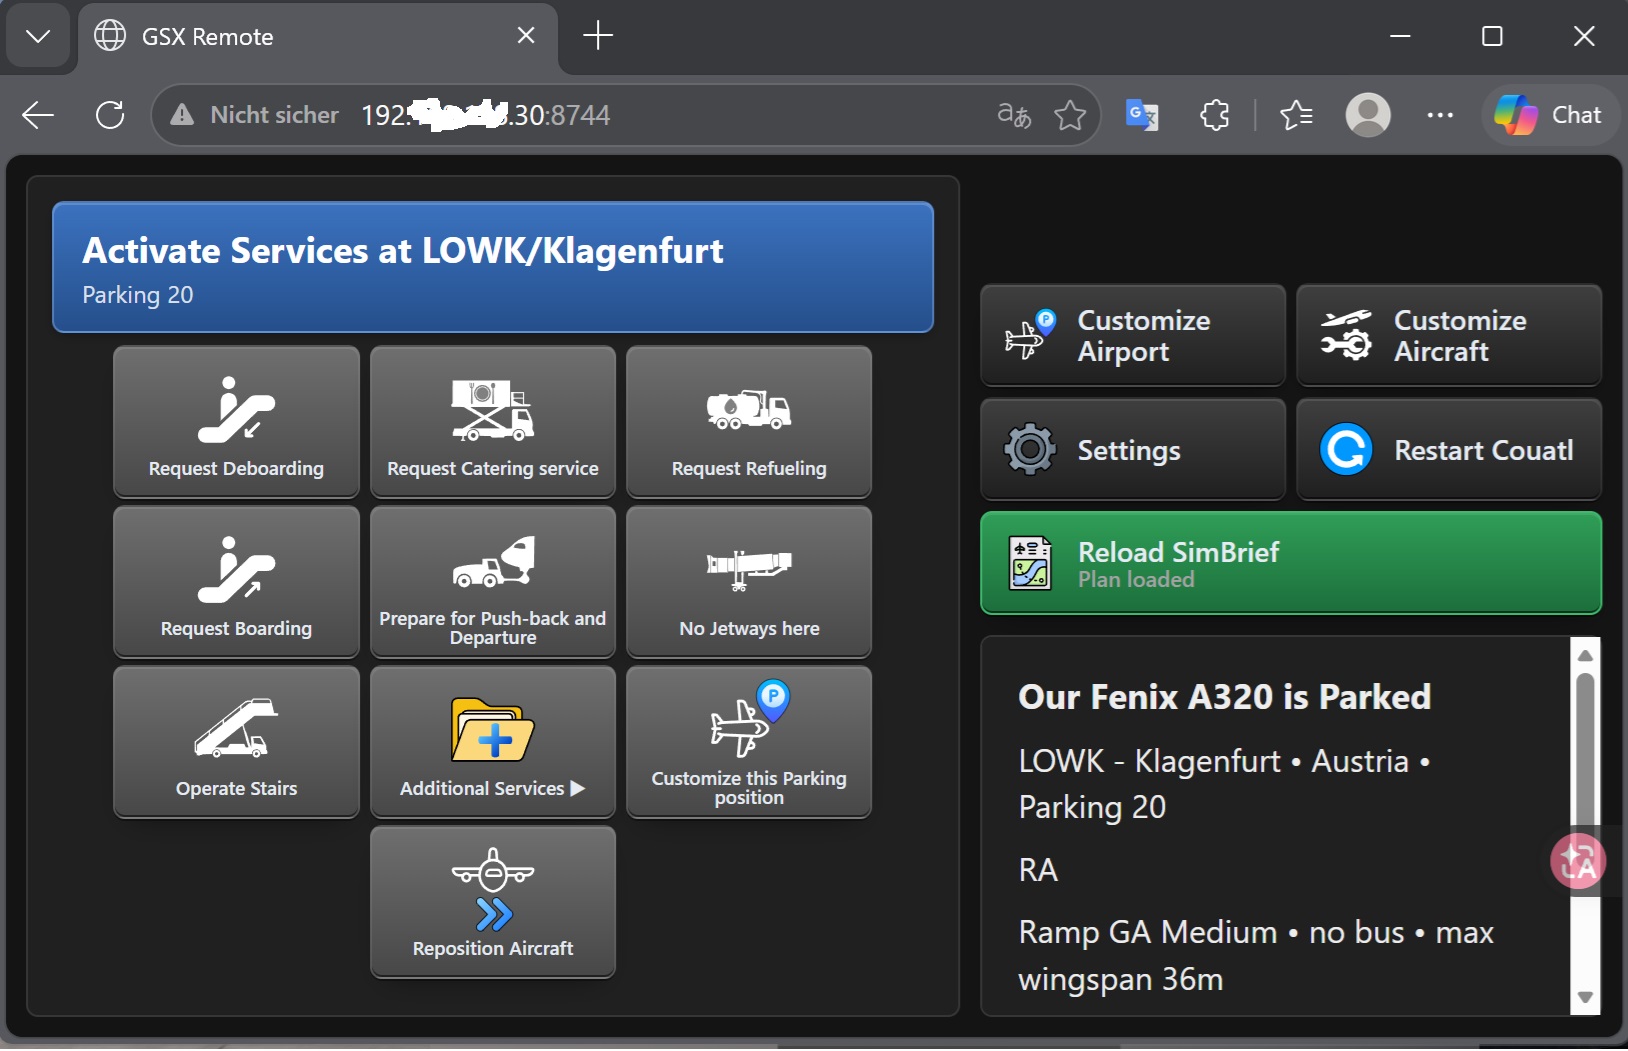Click the Request Deboarding escalator icon
The width and height of the screenshot is (1628, 1051).
coord(236,410)
